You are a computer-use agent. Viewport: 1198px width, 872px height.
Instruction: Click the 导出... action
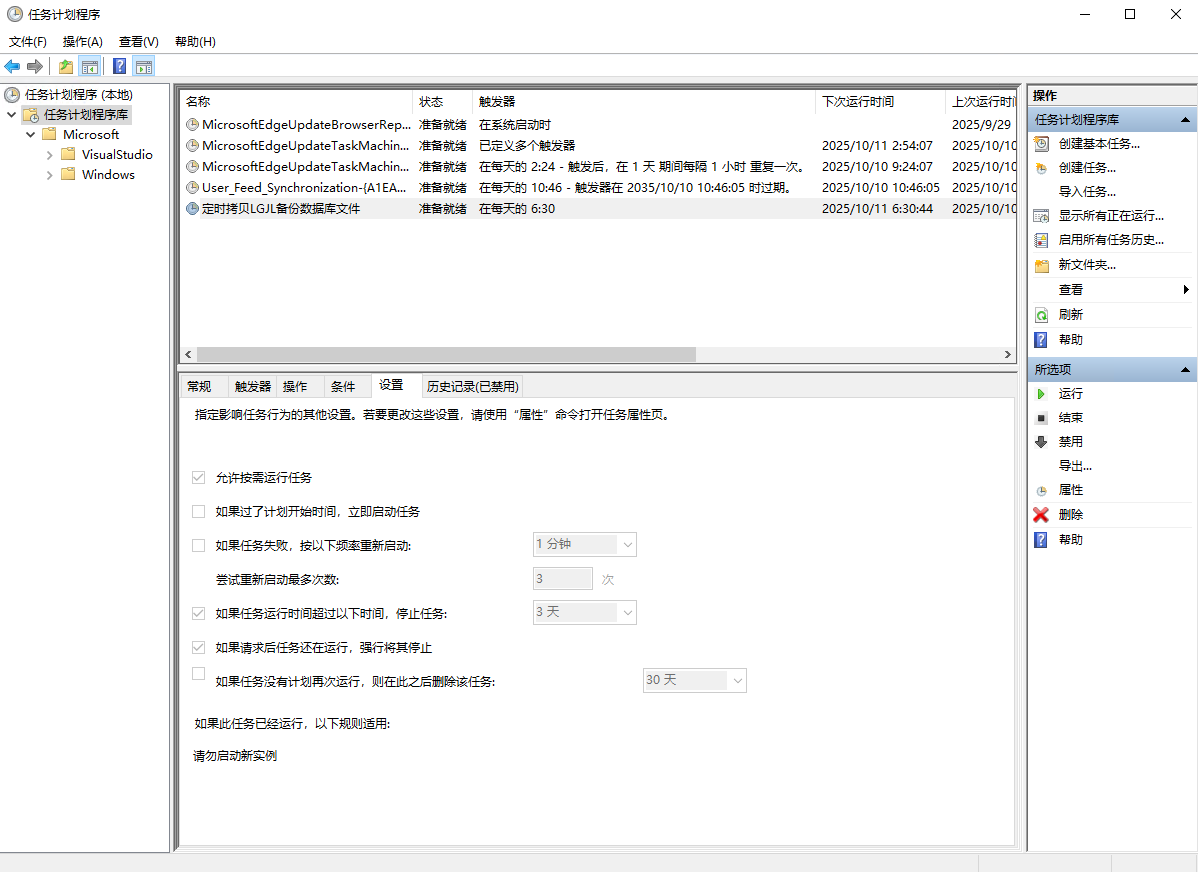pos(1075,466)
